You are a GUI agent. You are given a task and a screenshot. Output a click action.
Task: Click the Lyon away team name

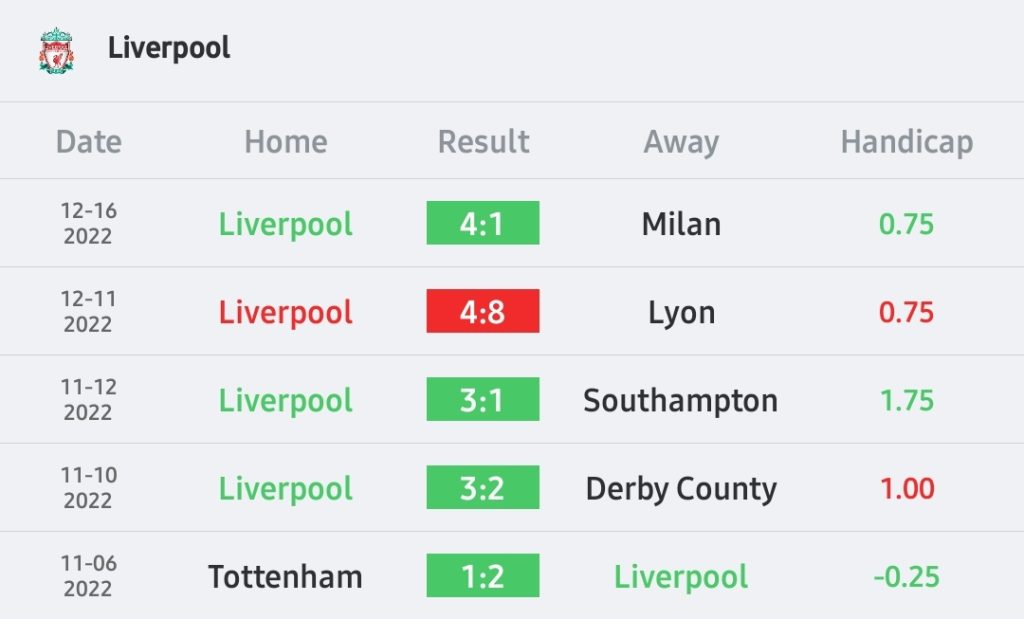coord(681,313)
